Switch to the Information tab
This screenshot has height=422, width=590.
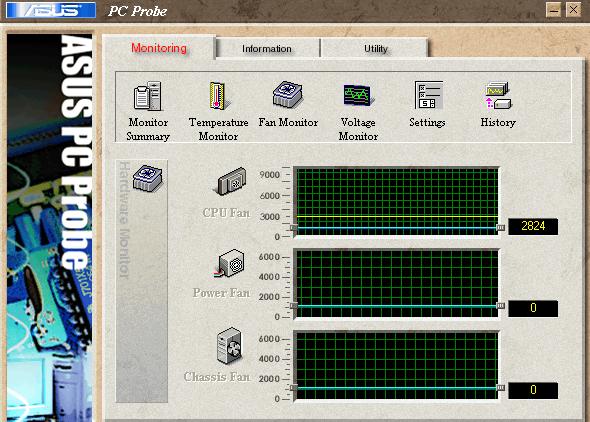(x=267, y=49)
